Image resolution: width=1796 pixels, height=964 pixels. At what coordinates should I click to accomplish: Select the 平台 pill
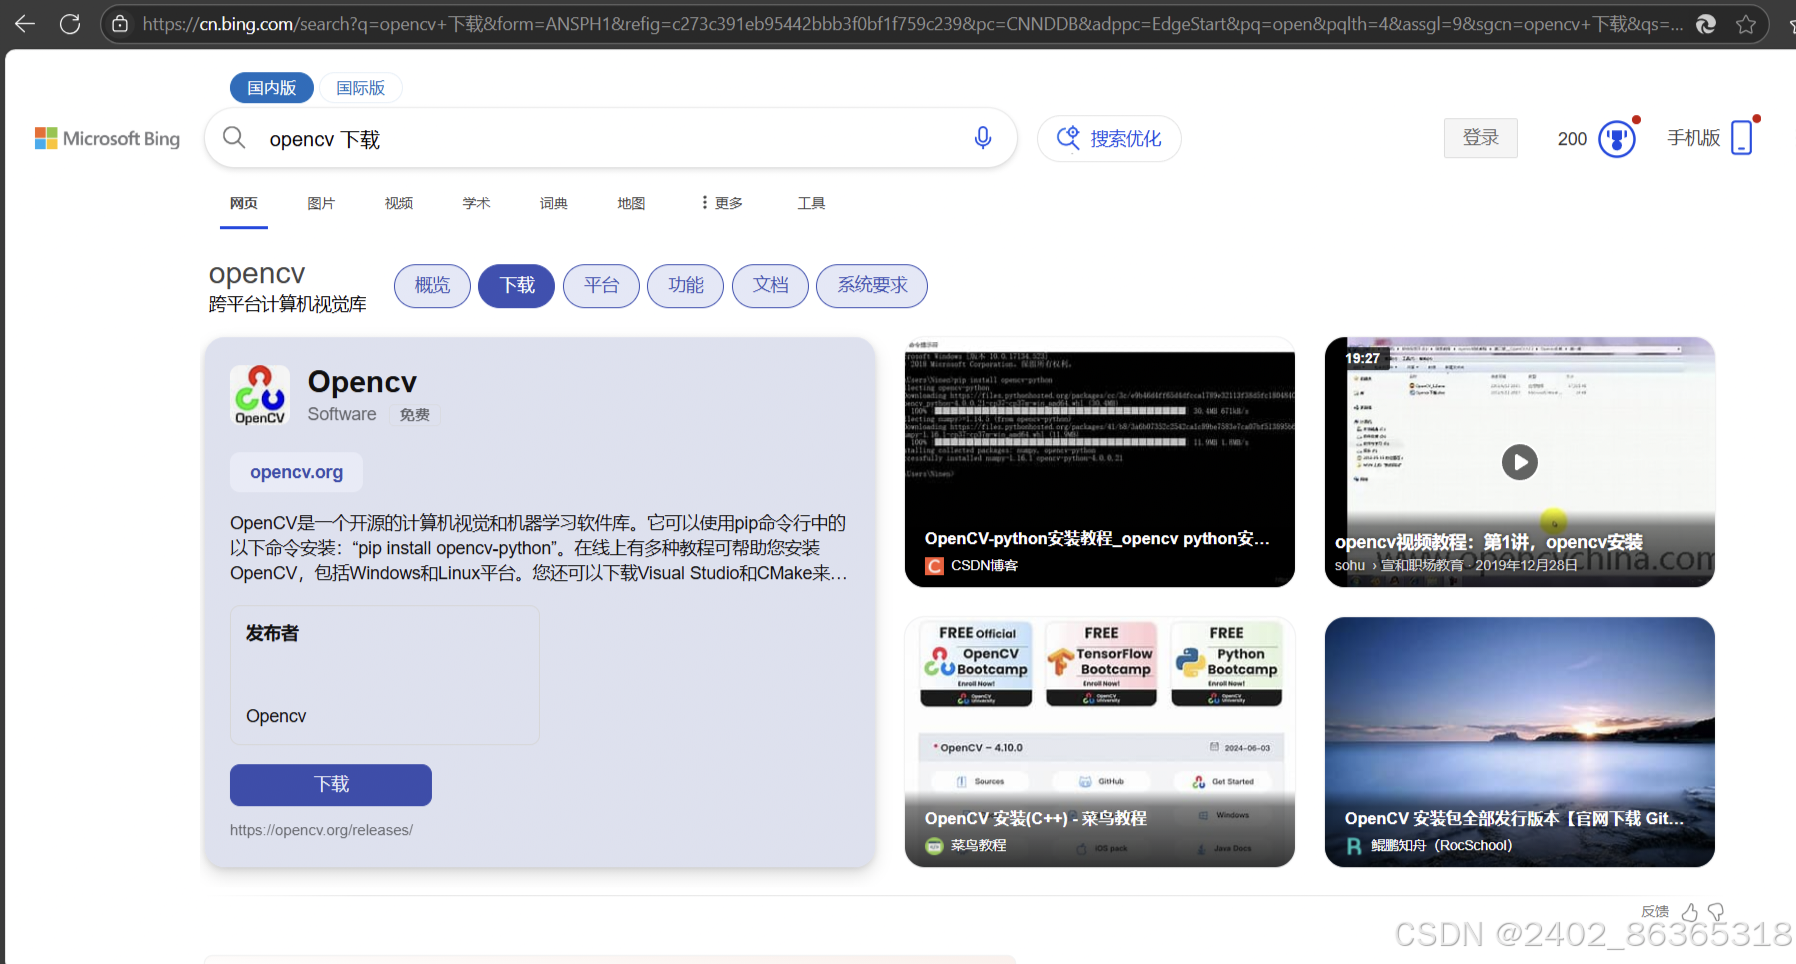coord(601,286)
